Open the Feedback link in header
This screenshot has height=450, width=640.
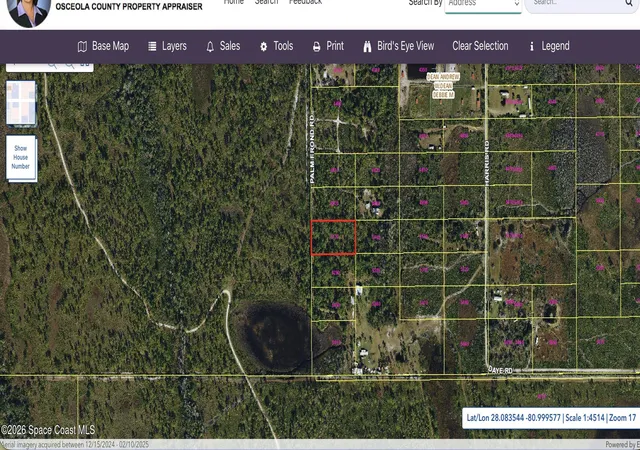pos(305,2)
